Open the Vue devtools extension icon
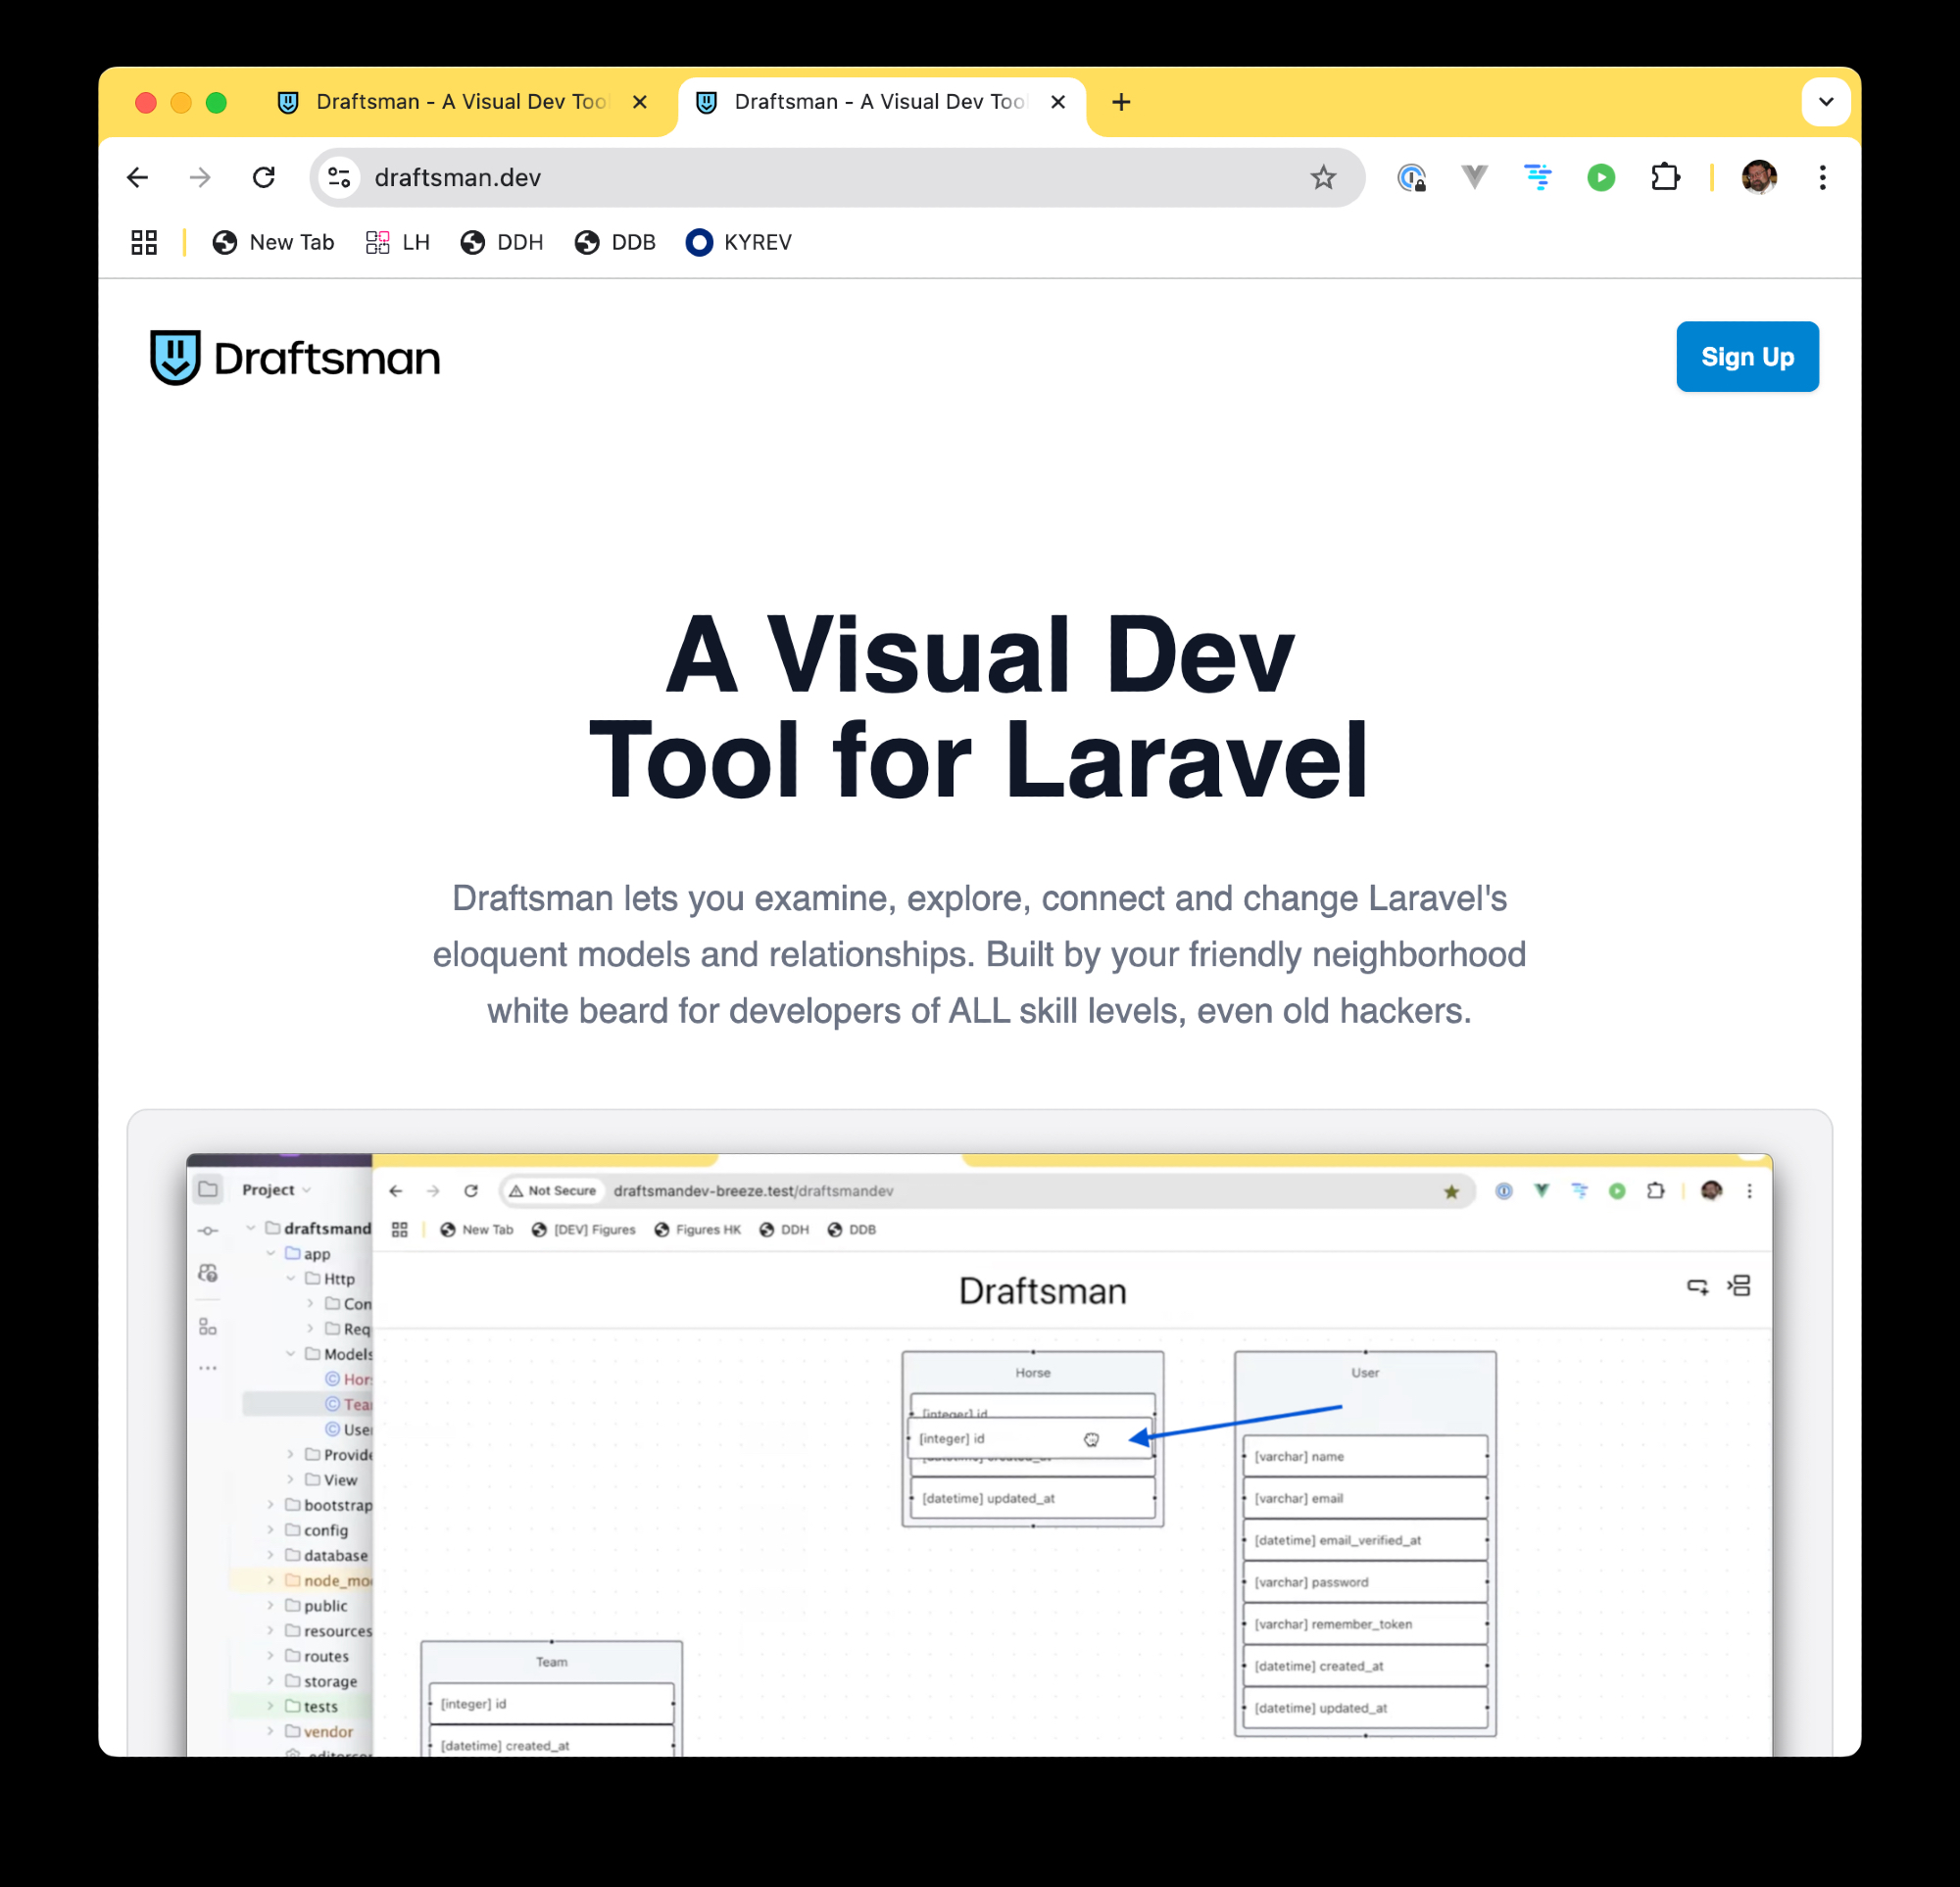 click(x=1474, y=178)
